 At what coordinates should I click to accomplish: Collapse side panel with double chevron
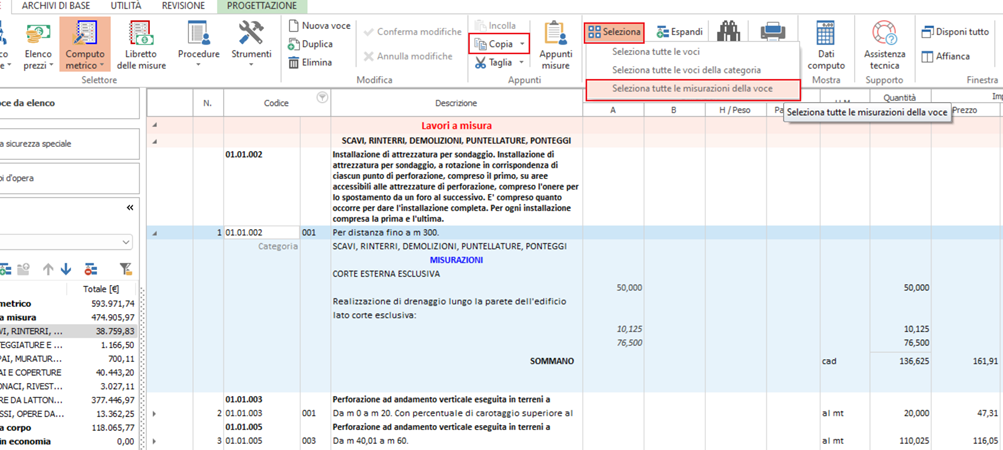[x=130, y=207]
